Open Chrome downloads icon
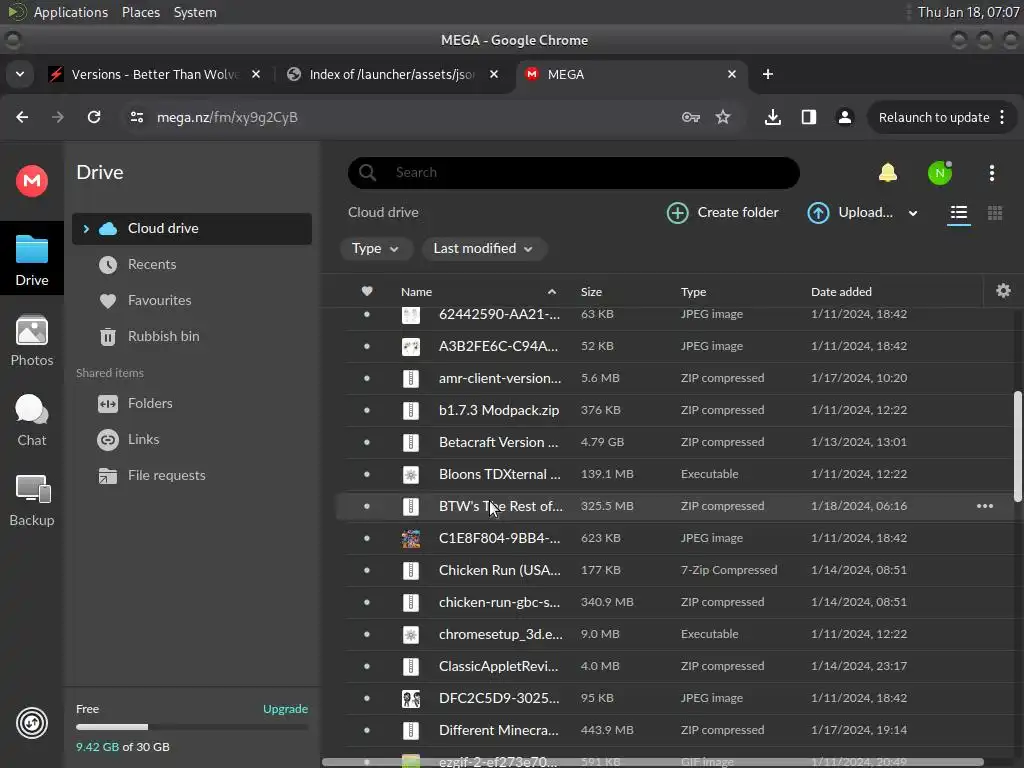1024x768 pixels. click(773, 117)
